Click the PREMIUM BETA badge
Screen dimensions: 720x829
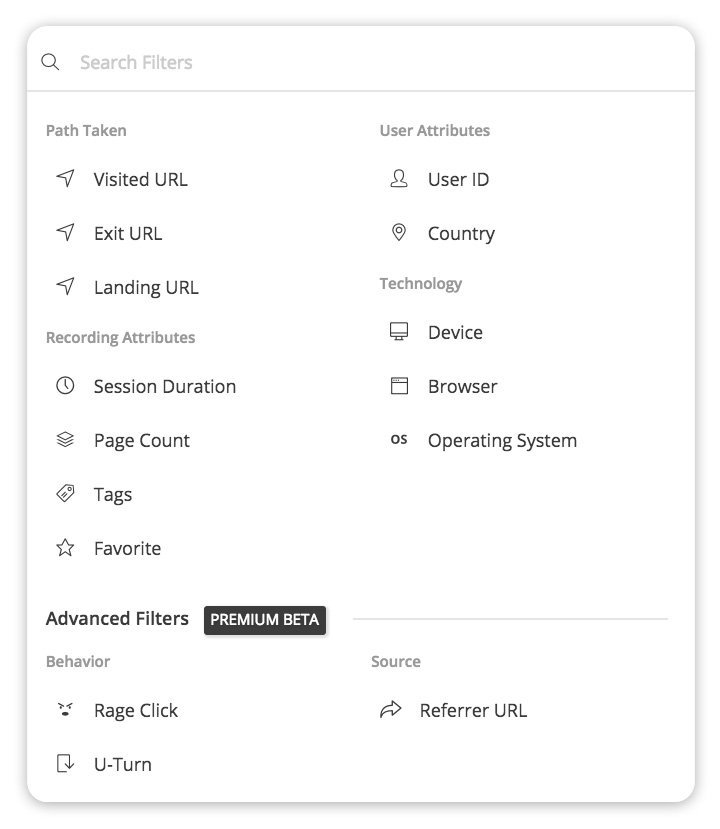coord(265,620)
